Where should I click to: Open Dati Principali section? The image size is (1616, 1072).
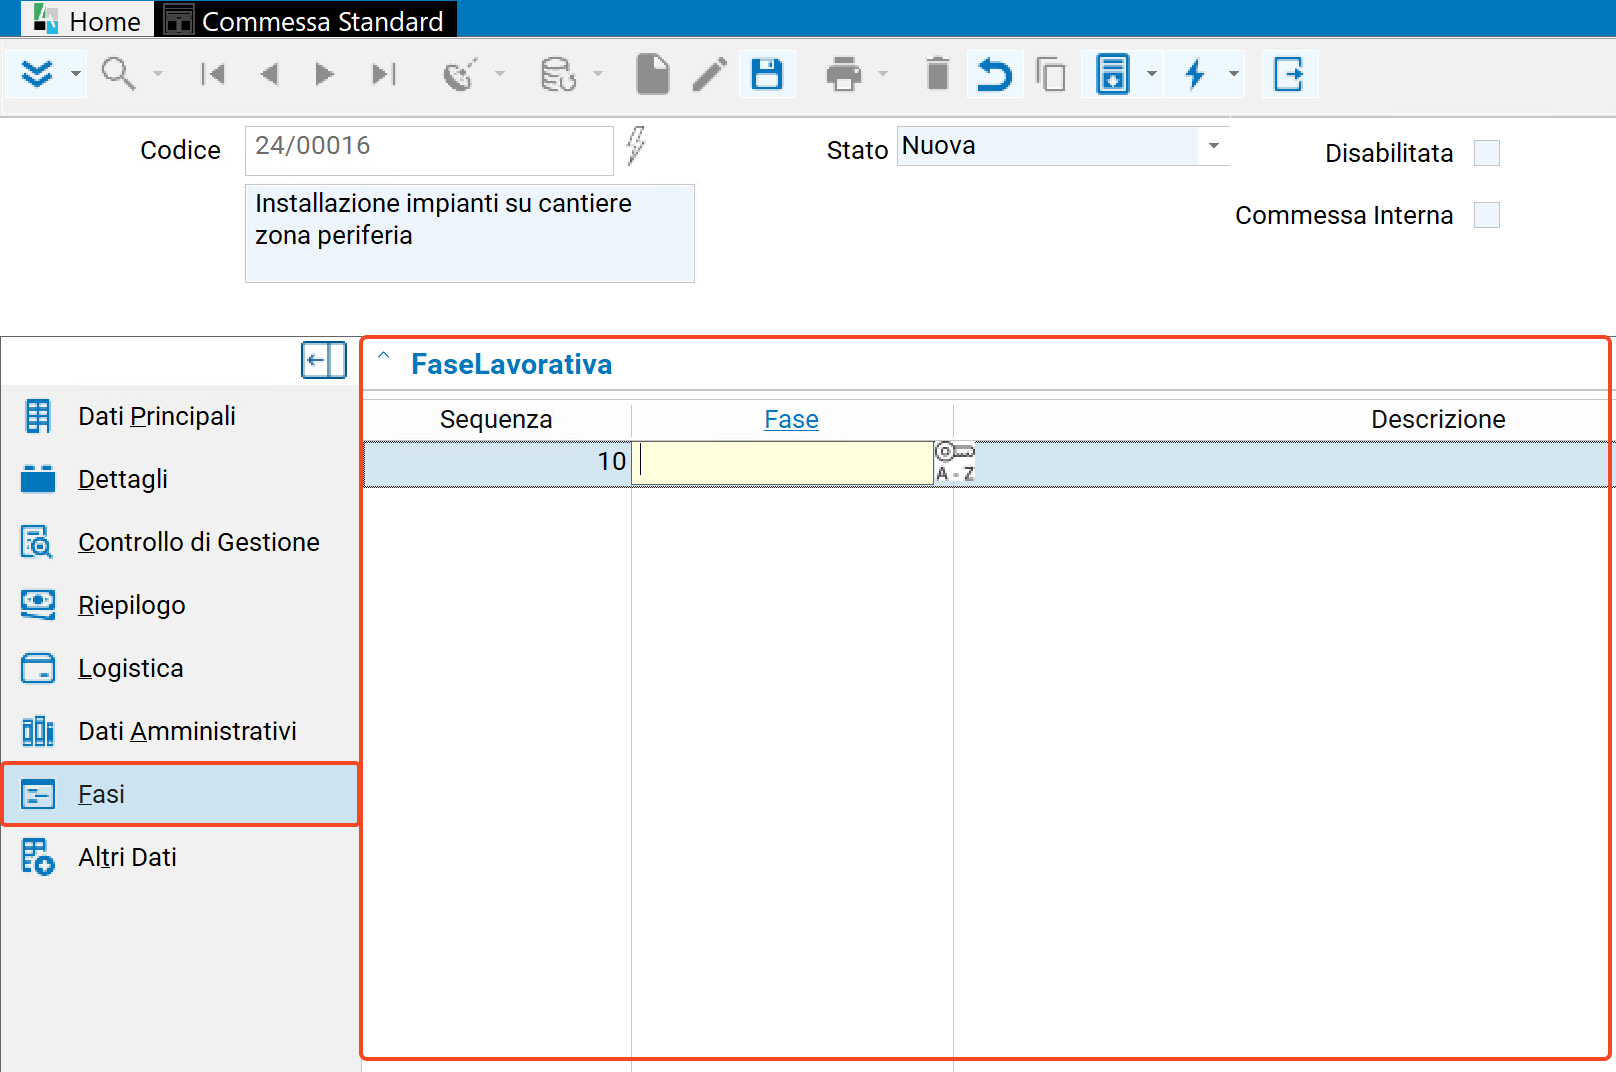[180, 416]
